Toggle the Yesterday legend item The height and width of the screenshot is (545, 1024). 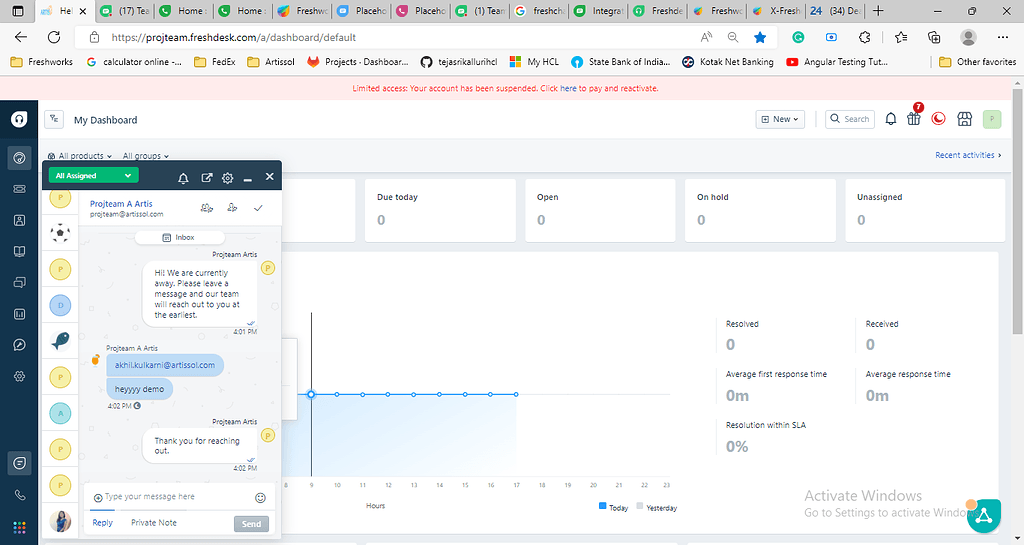(656, 507)
